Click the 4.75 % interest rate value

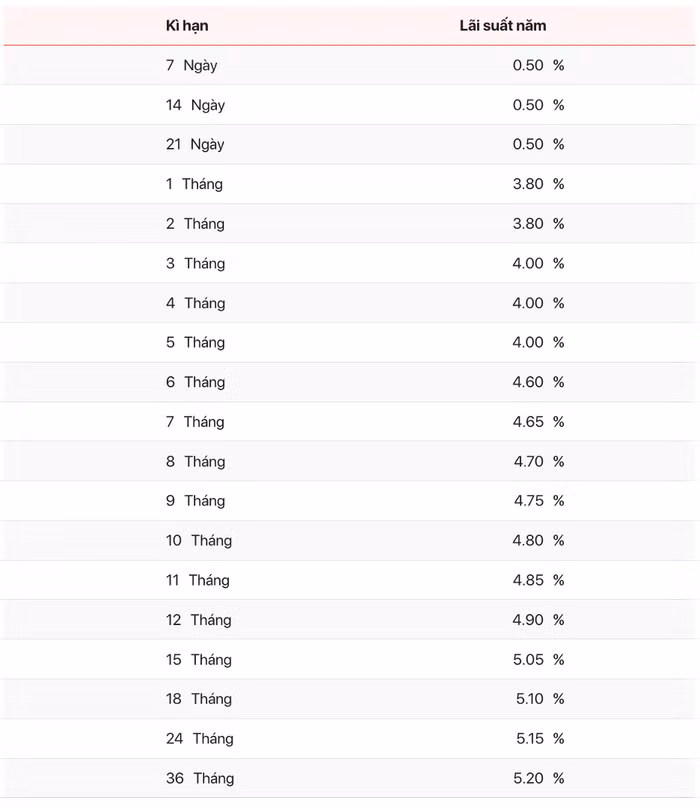click(538, 501)
